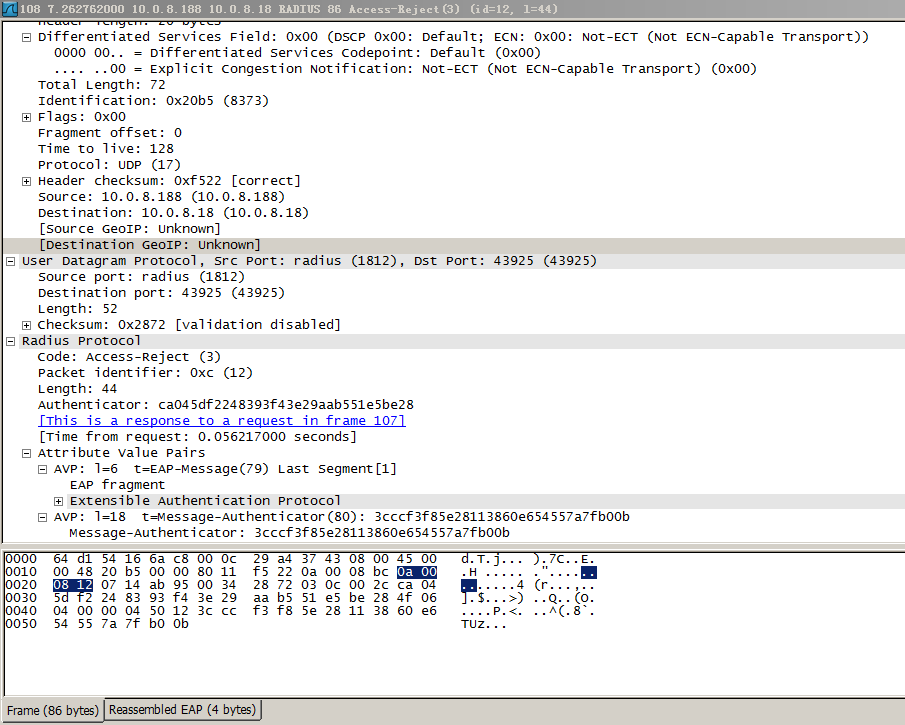Follow the link to request in frame 107
This screenshot has height=725, width=905.
pos(222,420)
